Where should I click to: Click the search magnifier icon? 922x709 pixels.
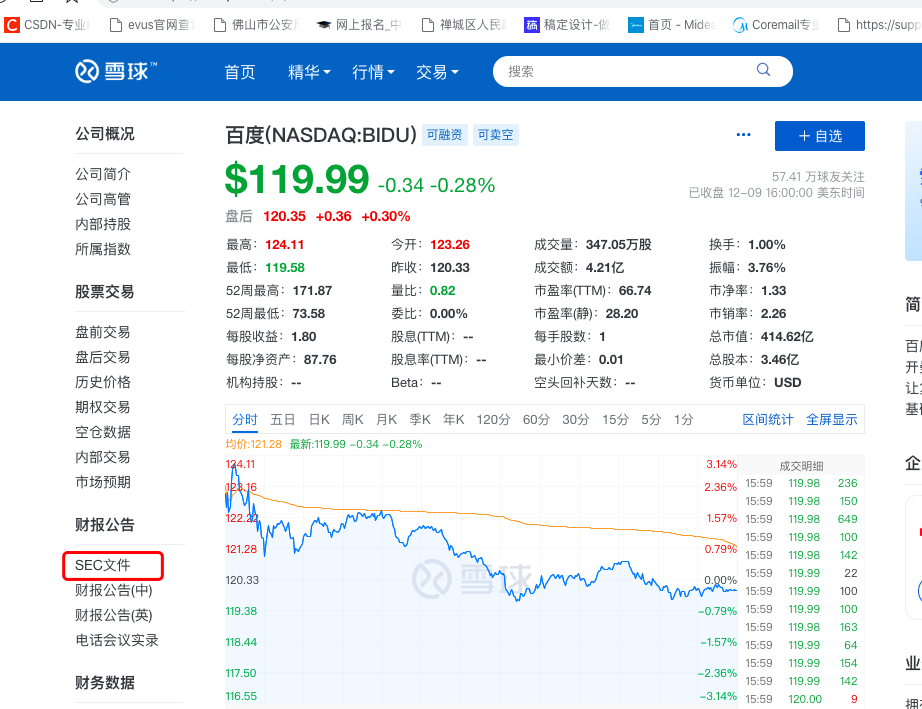point(763,70)
